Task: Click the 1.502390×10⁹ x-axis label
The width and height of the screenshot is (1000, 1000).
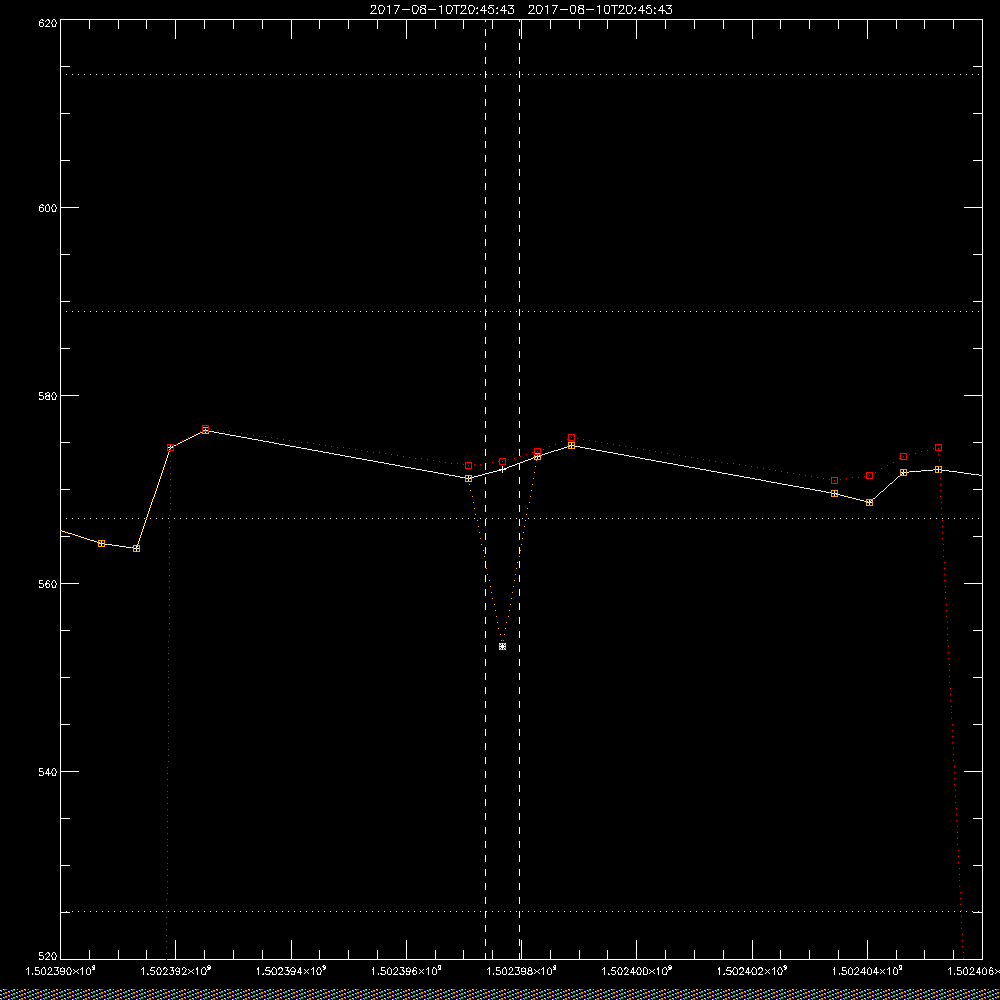Action: 60,971
